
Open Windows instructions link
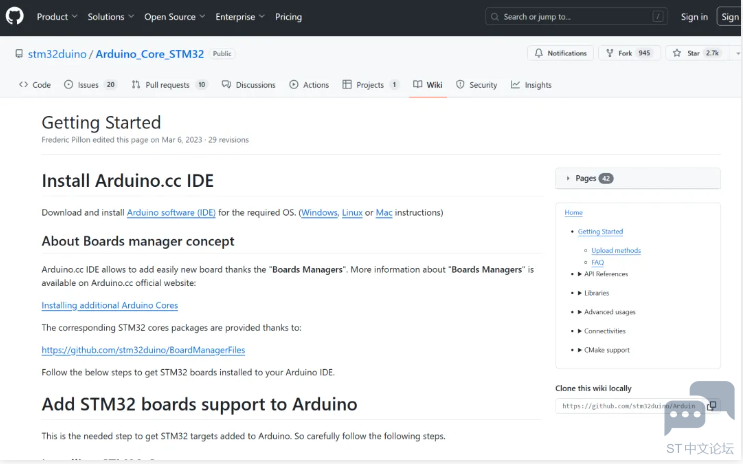(x=319, y=213)
